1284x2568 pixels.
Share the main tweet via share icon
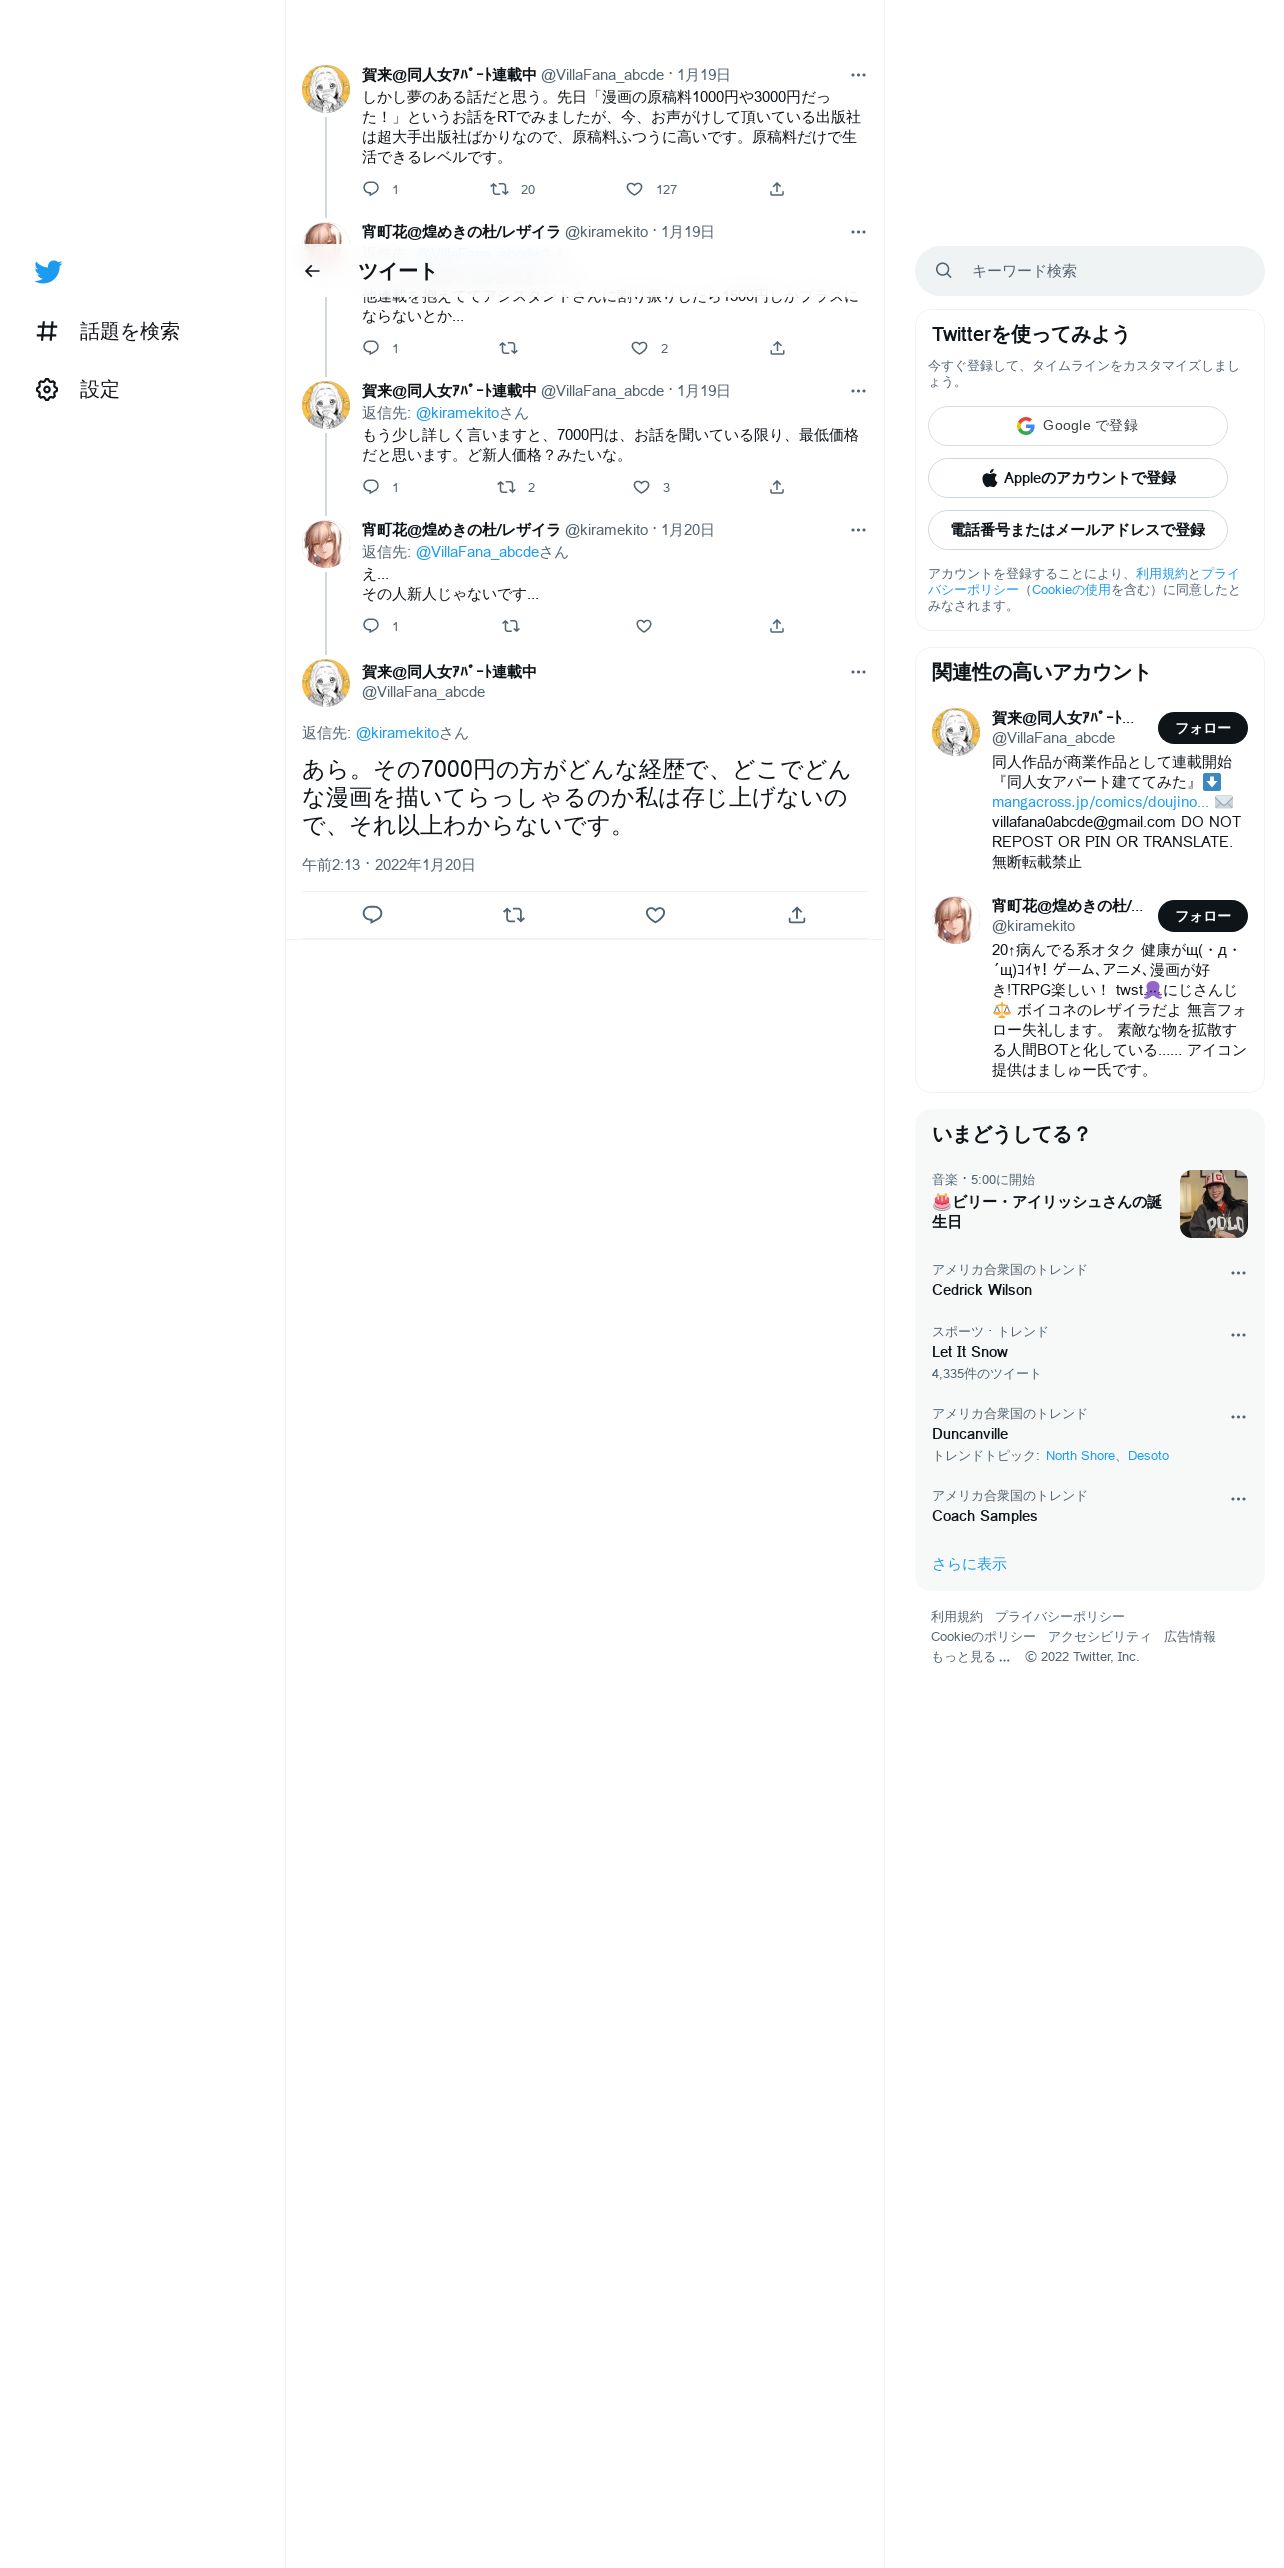point(797,915)
